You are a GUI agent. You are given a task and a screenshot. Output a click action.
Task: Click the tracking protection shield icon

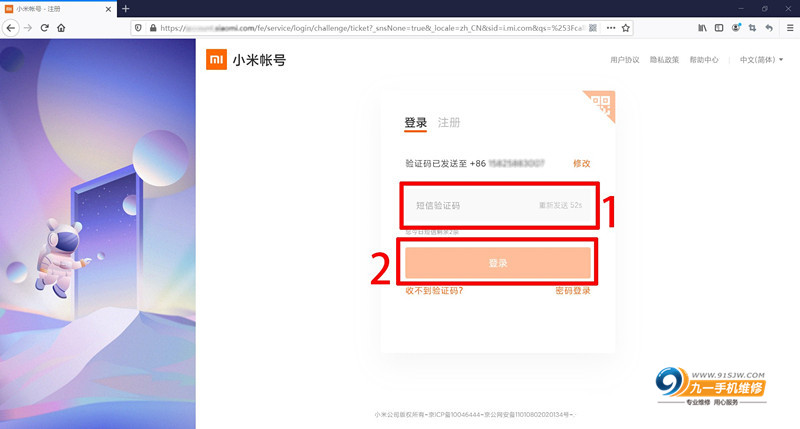138,28
